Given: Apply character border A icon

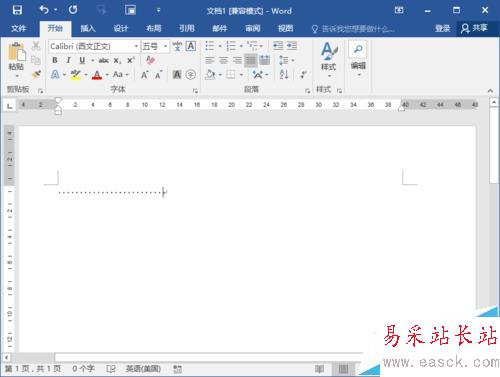Looking at the screenshot, I should tap(191, 46).
